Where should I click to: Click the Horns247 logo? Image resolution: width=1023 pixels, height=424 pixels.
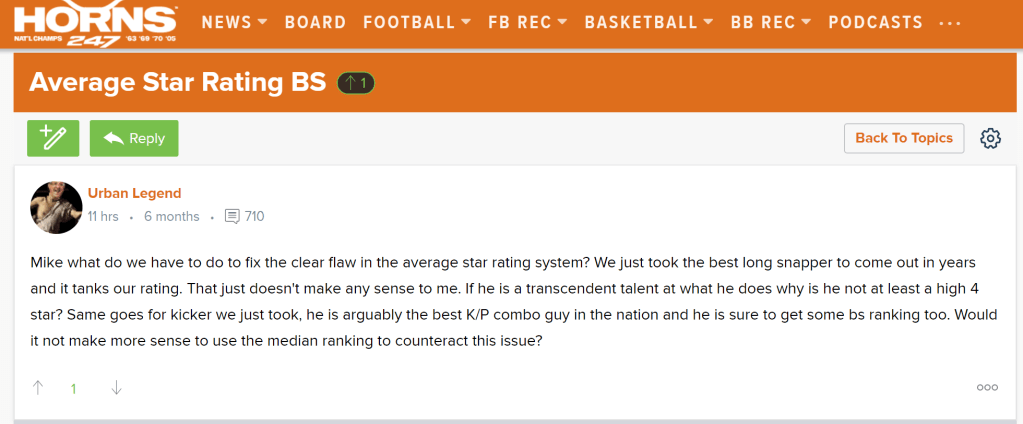coord(96,25)
